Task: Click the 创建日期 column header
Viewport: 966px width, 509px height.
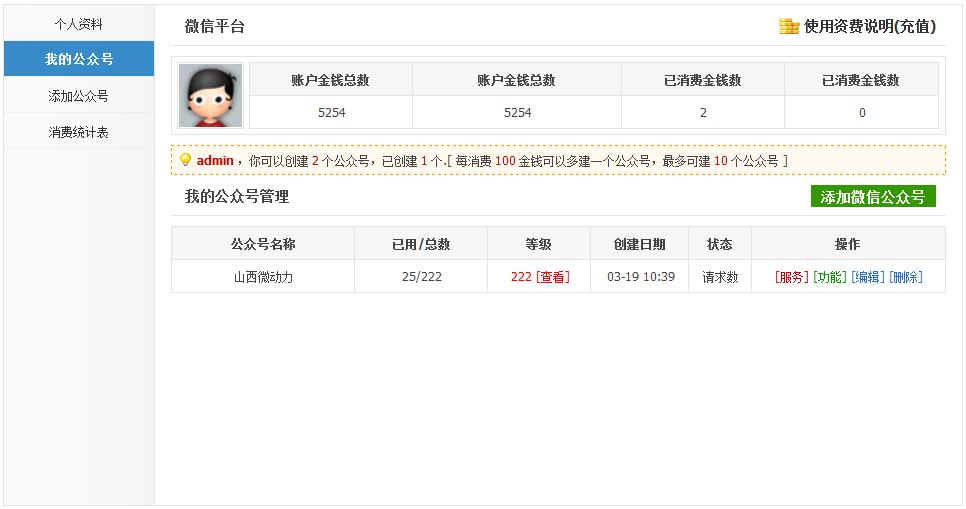Action: pos(640,244)
